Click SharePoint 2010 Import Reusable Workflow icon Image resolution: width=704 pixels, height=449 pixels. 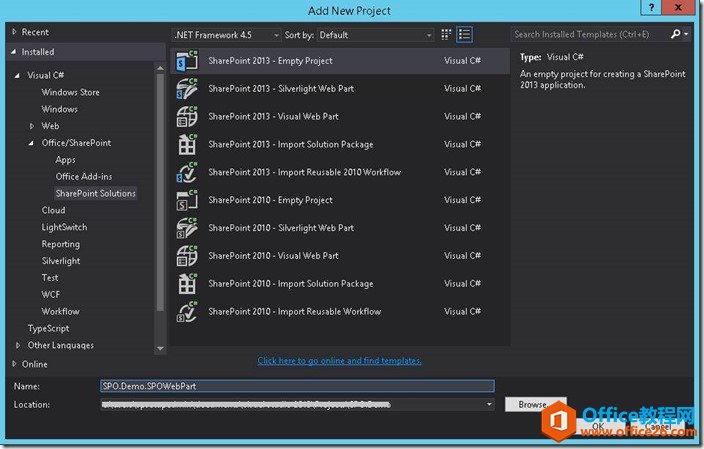tap(187, 311)
